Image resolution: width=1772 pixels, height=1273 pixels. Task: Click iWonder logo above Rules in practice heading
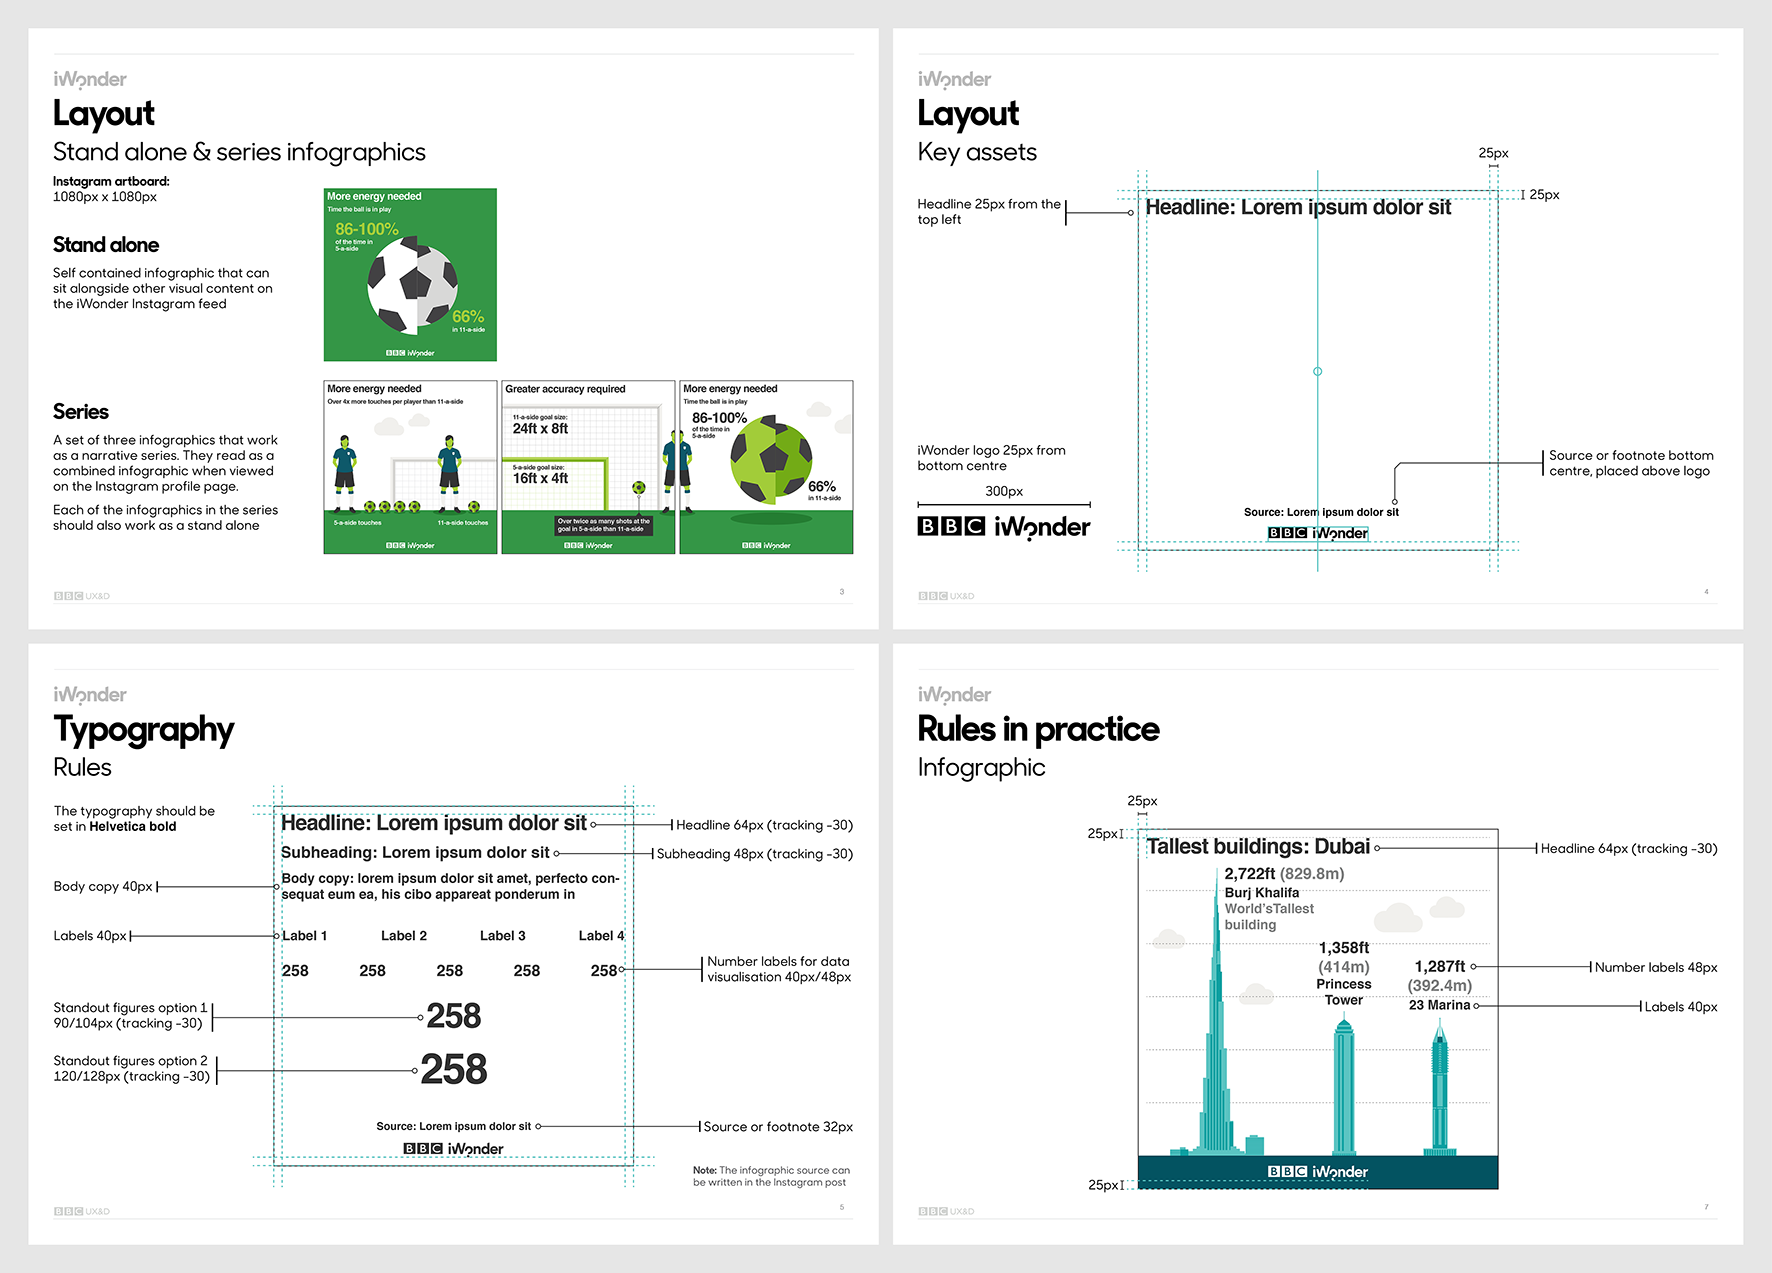[954, 695]
